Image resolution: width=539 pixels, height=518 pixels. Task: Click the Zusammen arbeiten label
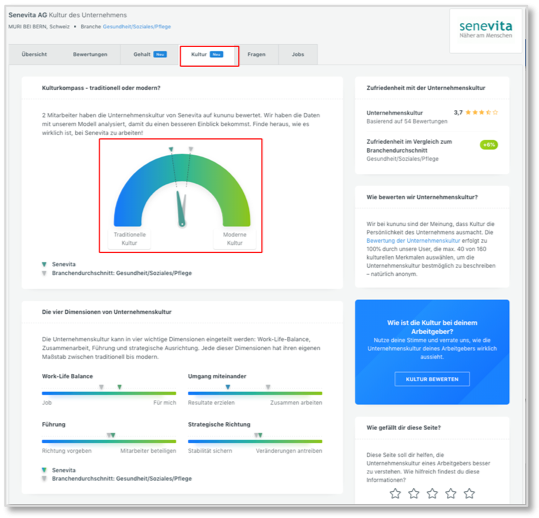(x=296, y=403)
